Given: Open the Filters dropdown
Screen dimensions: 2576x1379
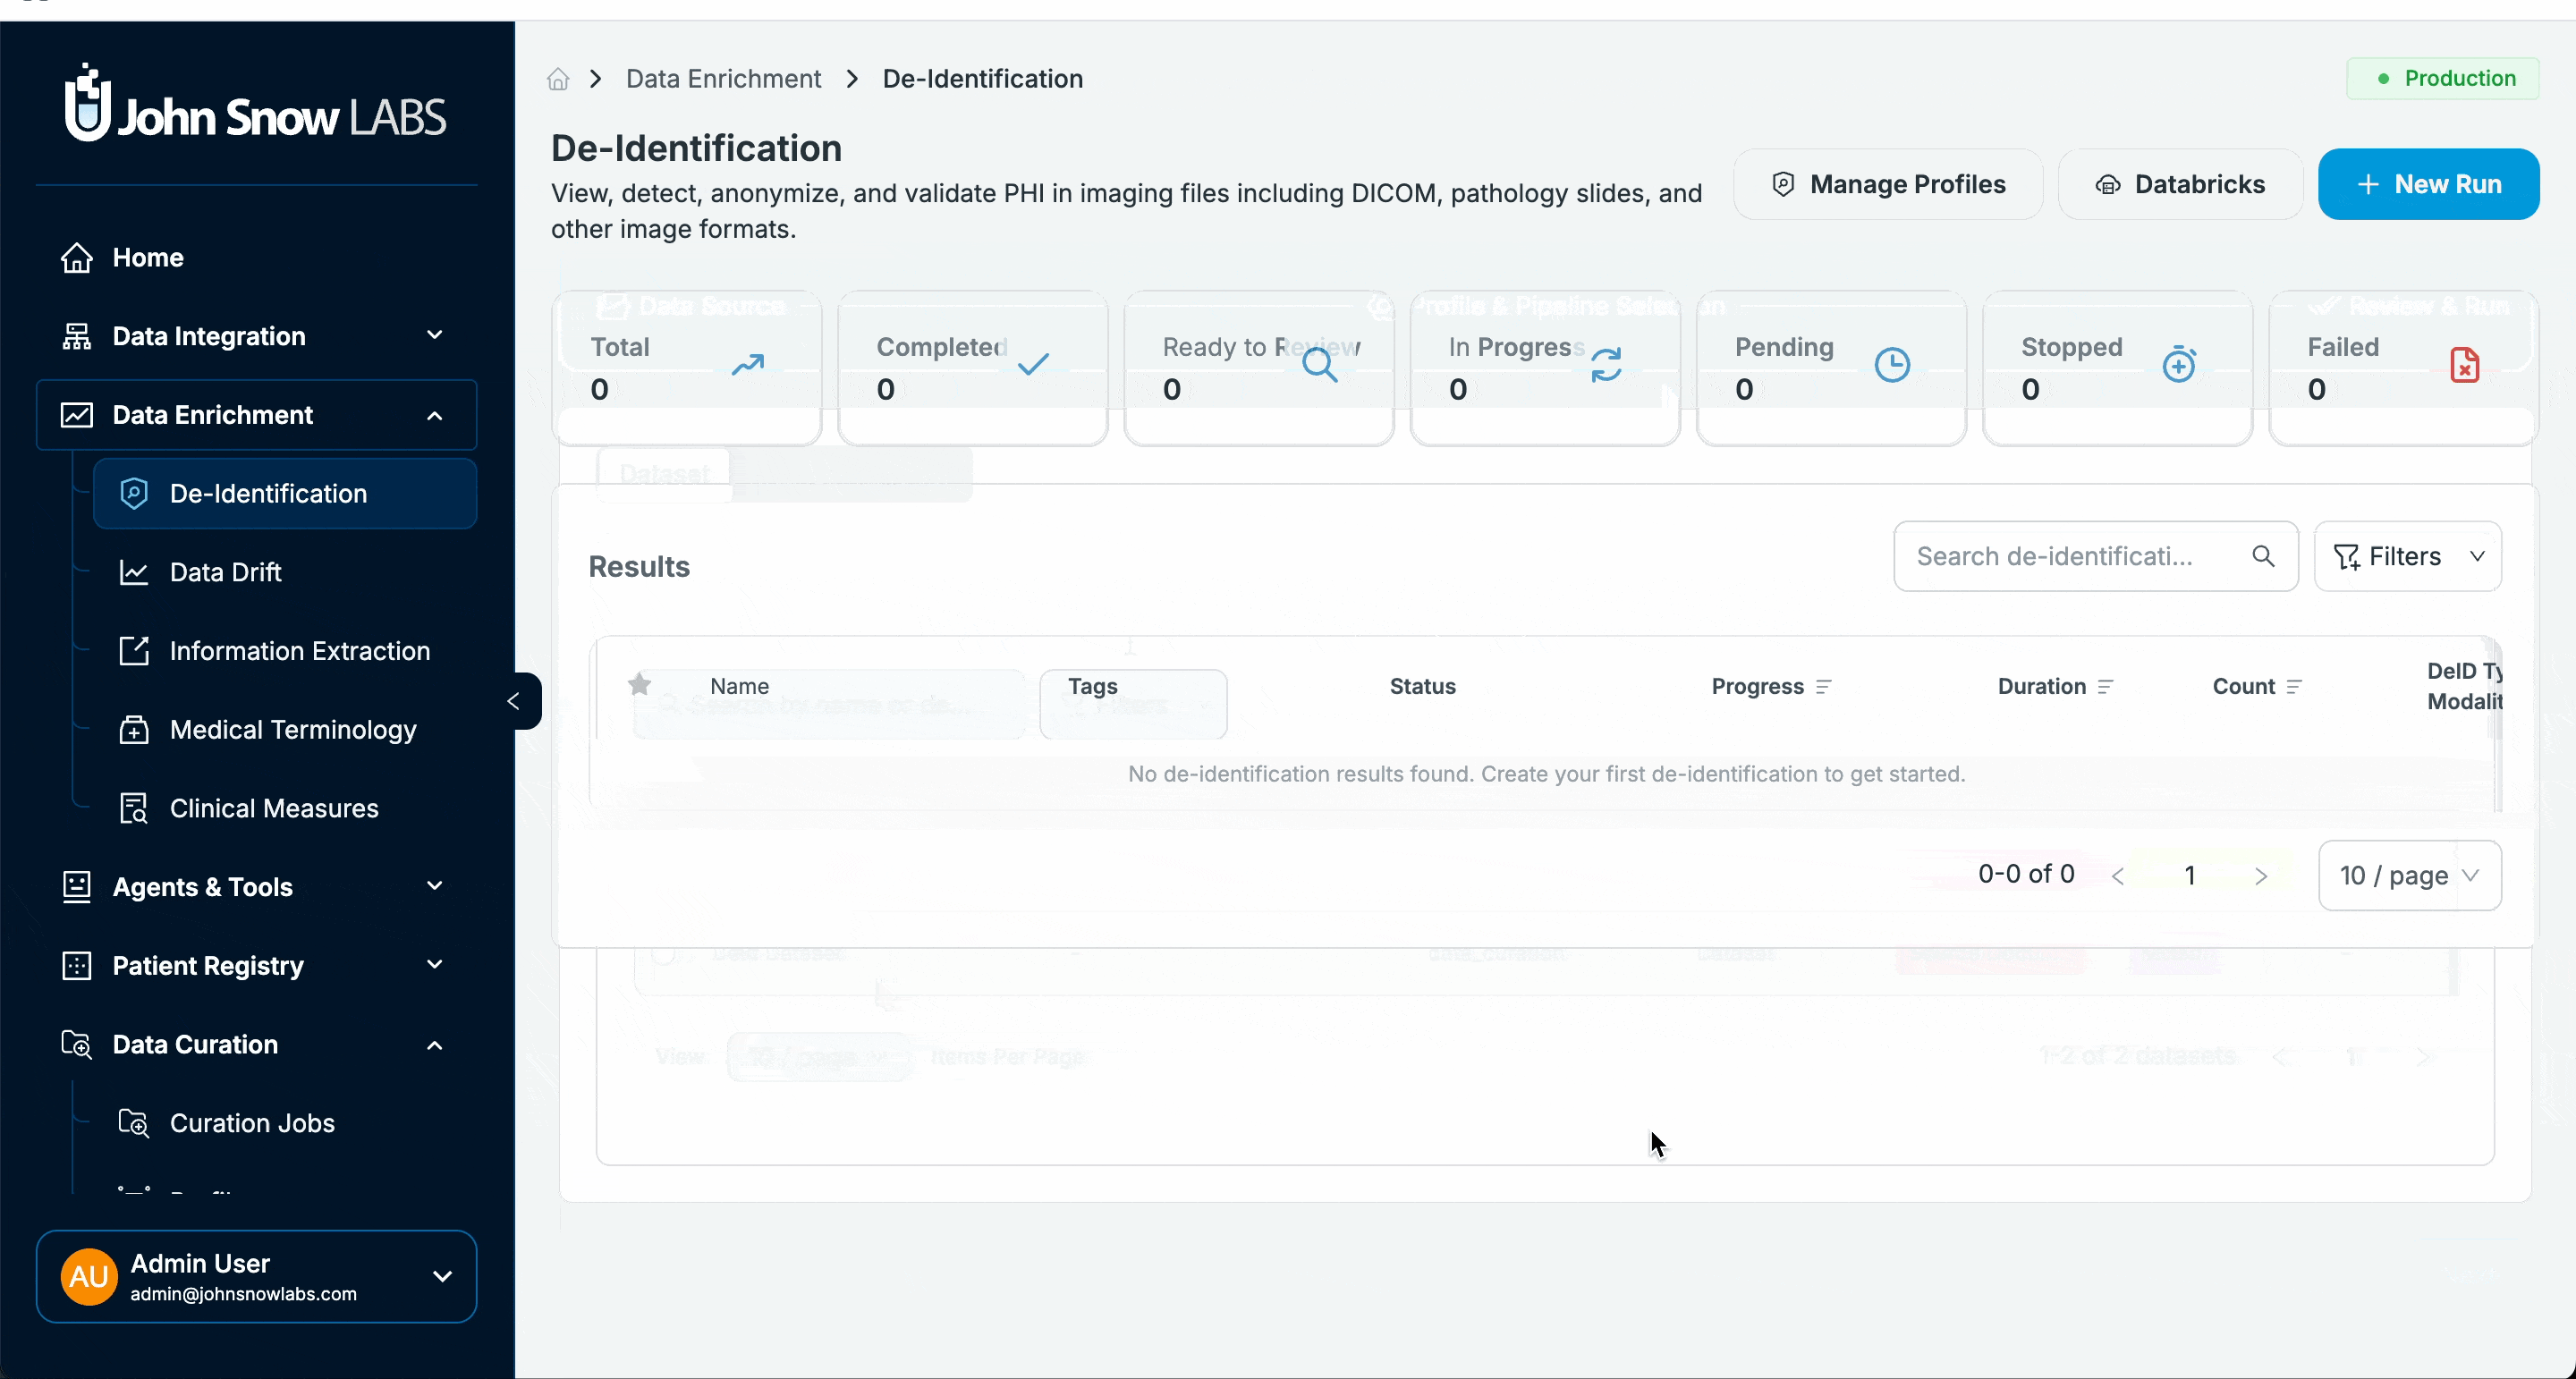Looking at the screenshot, I should [2408, 556].
